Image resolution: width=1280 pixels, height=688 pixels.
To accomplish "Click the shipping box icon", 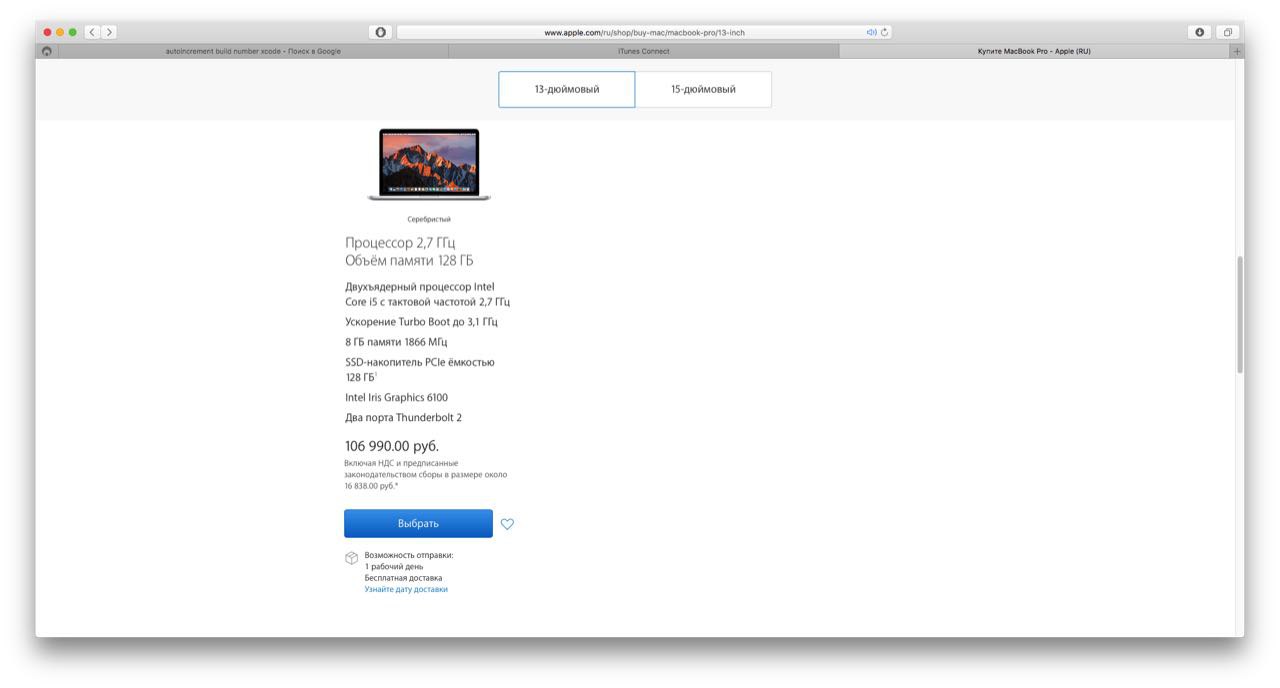I will point(351,558).
